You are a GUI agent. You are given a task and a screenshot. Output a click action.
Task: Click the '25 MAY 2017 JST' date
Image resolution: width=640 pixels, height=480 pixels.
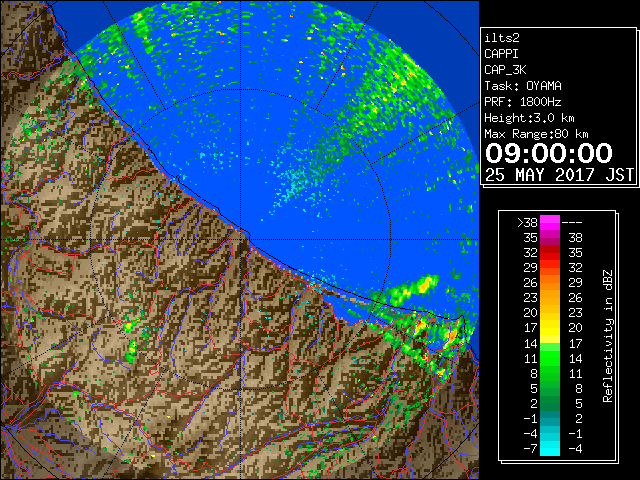point(559,175)
